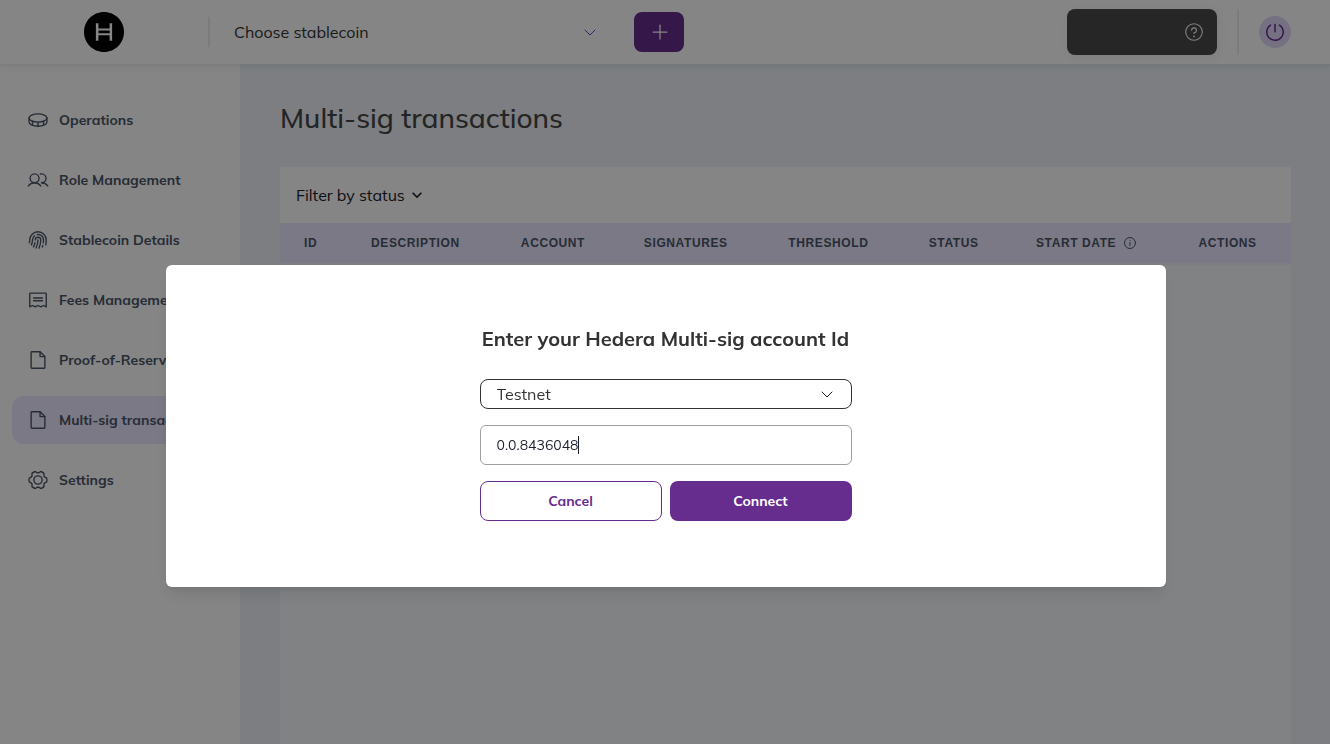
Task: Select the Fees Management icon
Action: [37, 300]
